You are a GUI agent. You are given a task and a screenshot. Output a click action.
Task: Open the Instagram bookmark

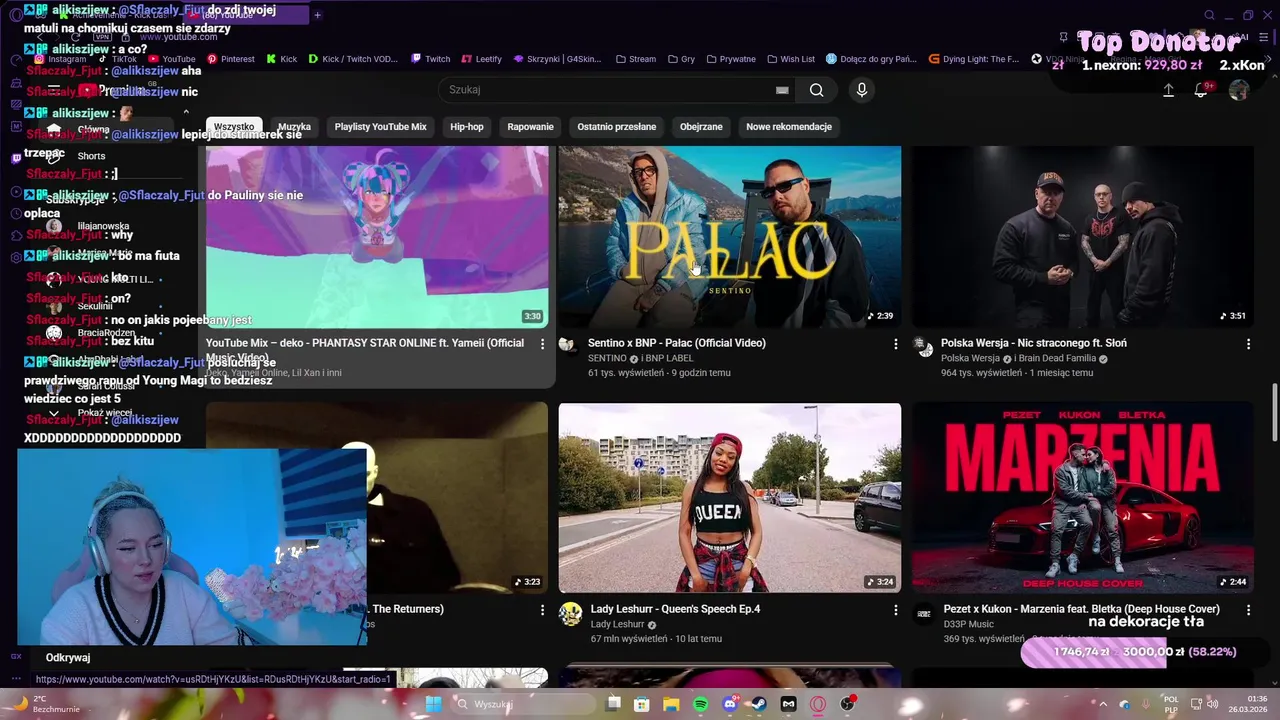(60, 59)
